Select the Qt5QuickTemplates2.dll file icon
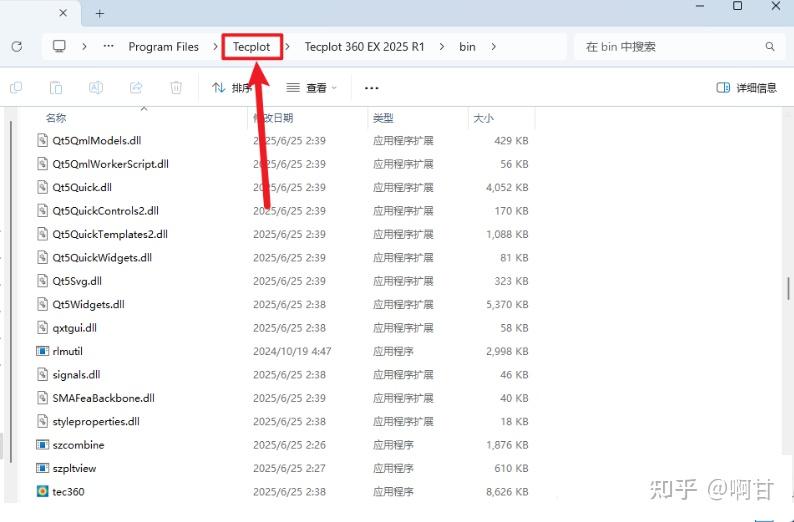This screenshot has height=522, width=794. pyautogui.click(x=43, y=234)
